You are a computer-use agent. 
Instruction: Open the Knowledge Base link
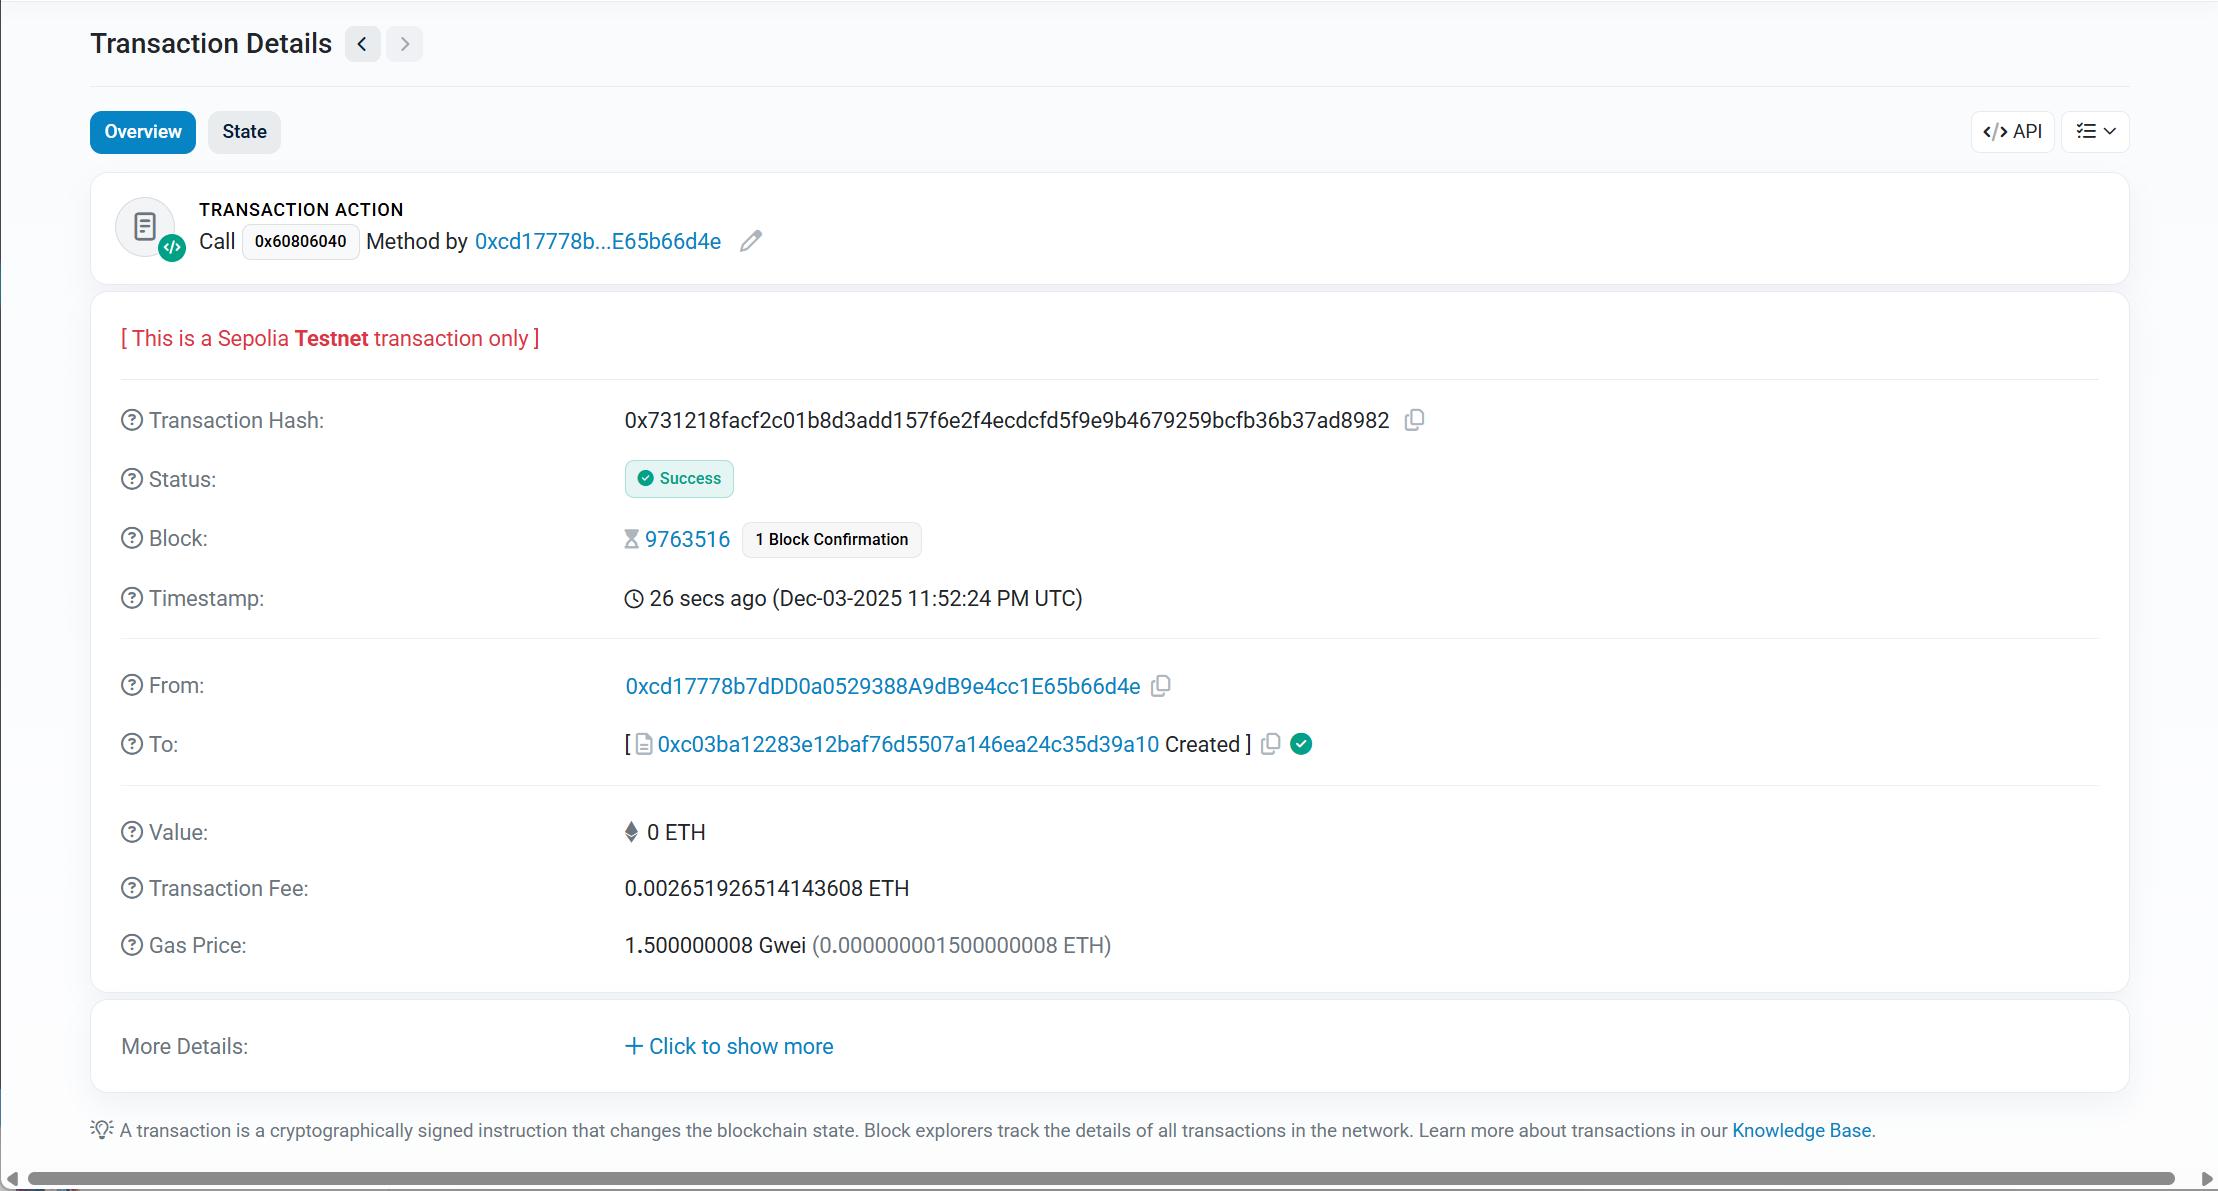point(1801,1130)
